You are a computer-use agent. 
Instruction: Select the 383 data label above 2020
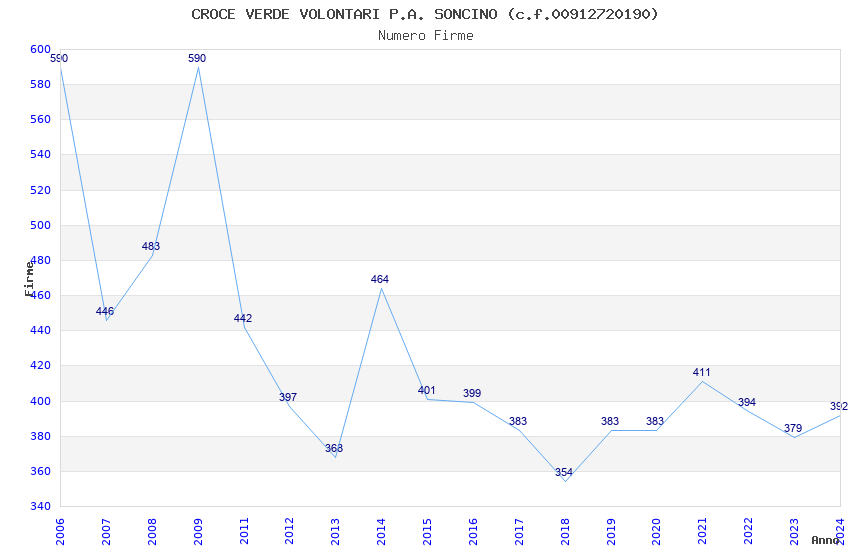coord(655,422)
